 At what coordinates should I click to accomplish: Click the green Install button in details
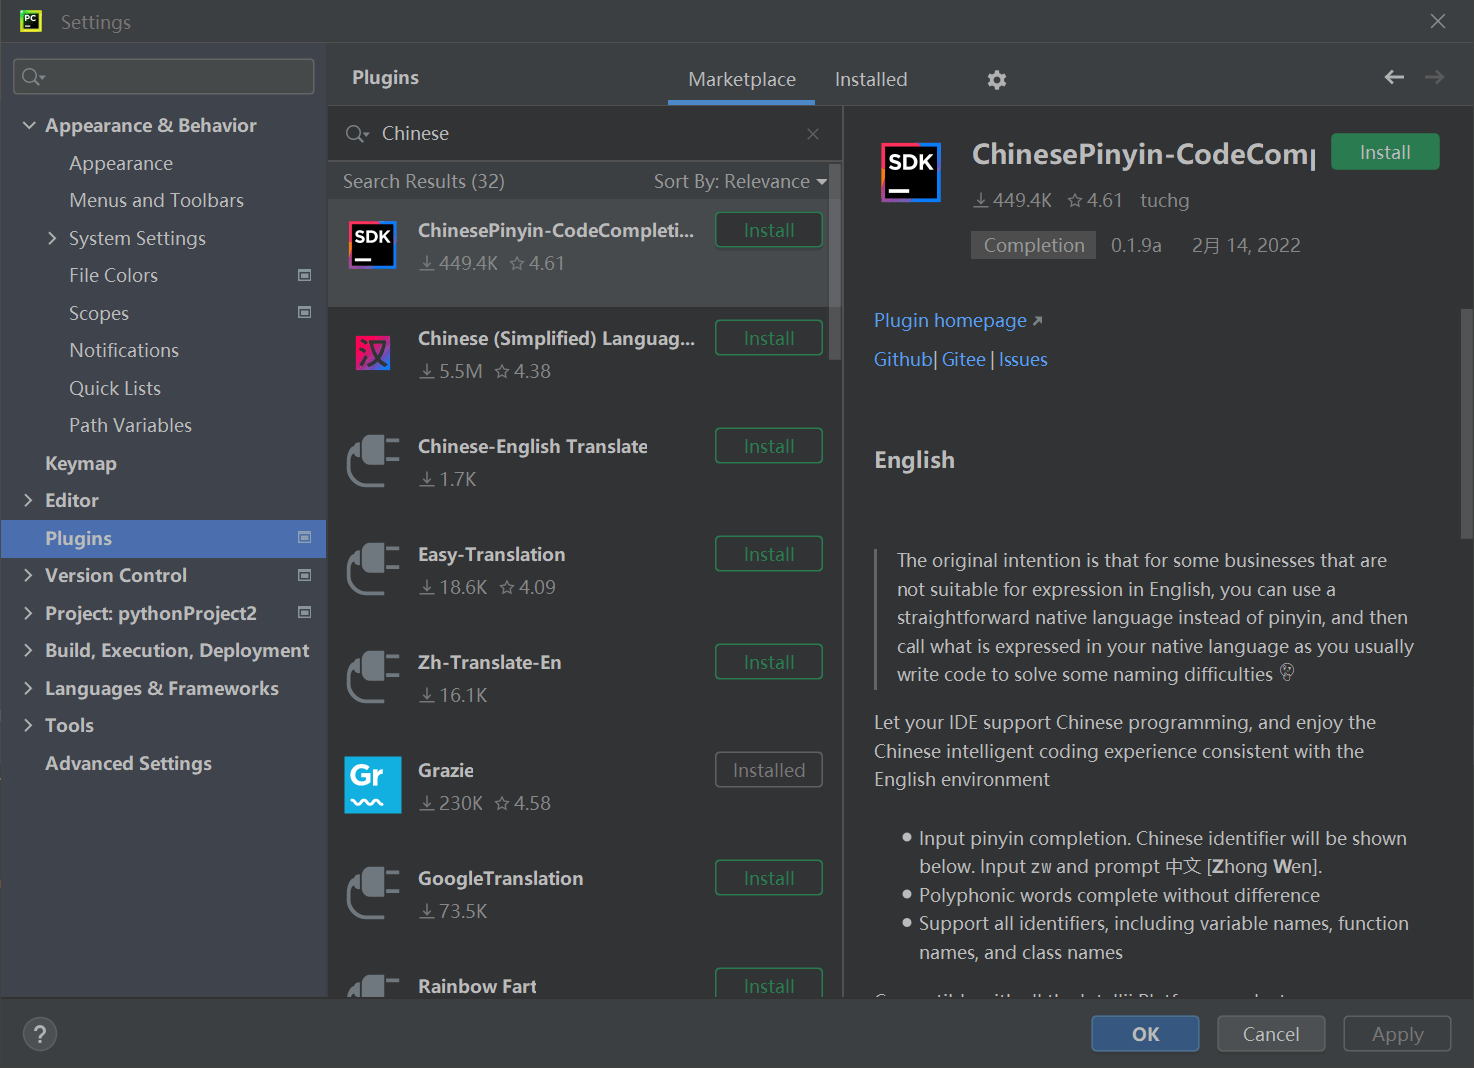[x=1385, y=152]
